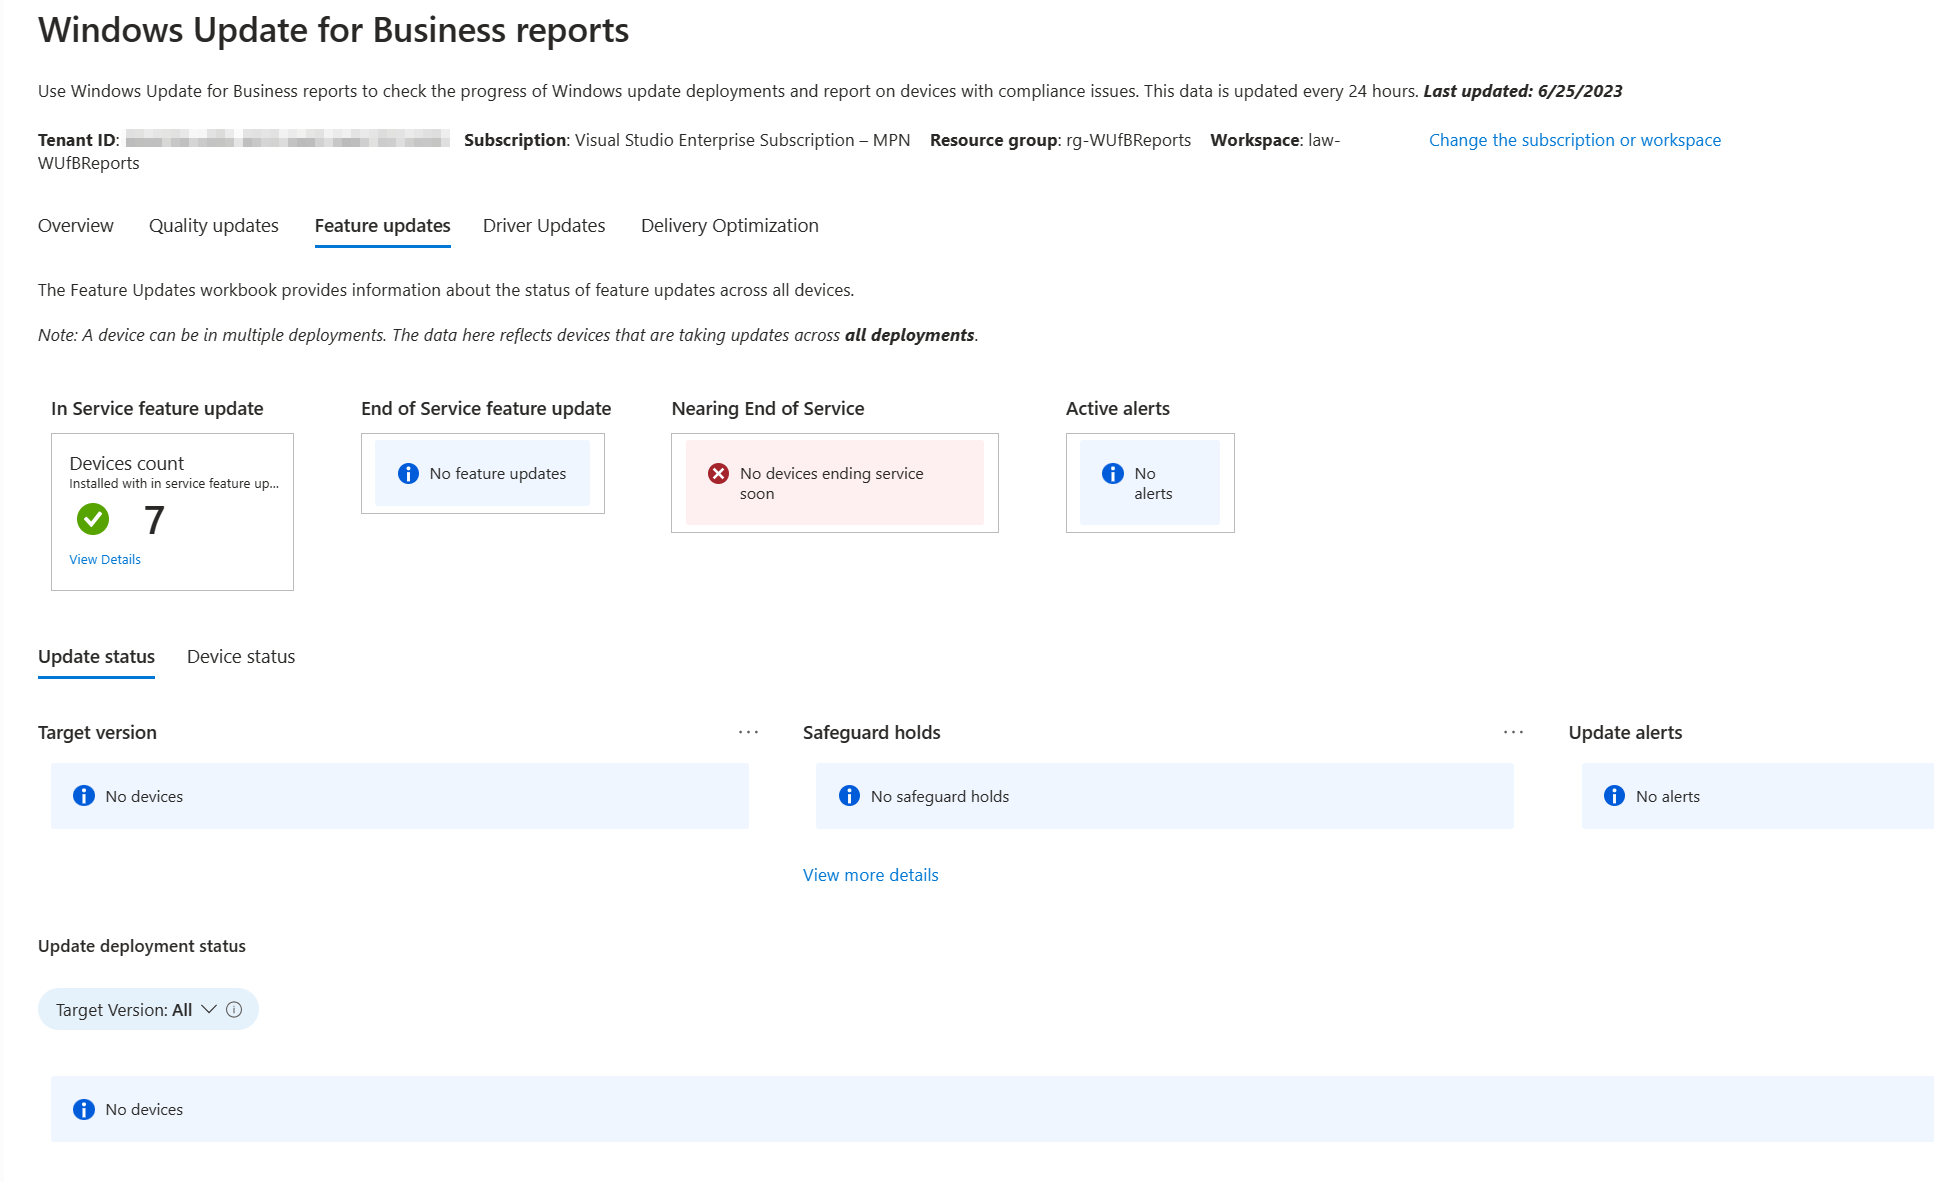Click Change the subscription or workspace

coord(1574,139)
